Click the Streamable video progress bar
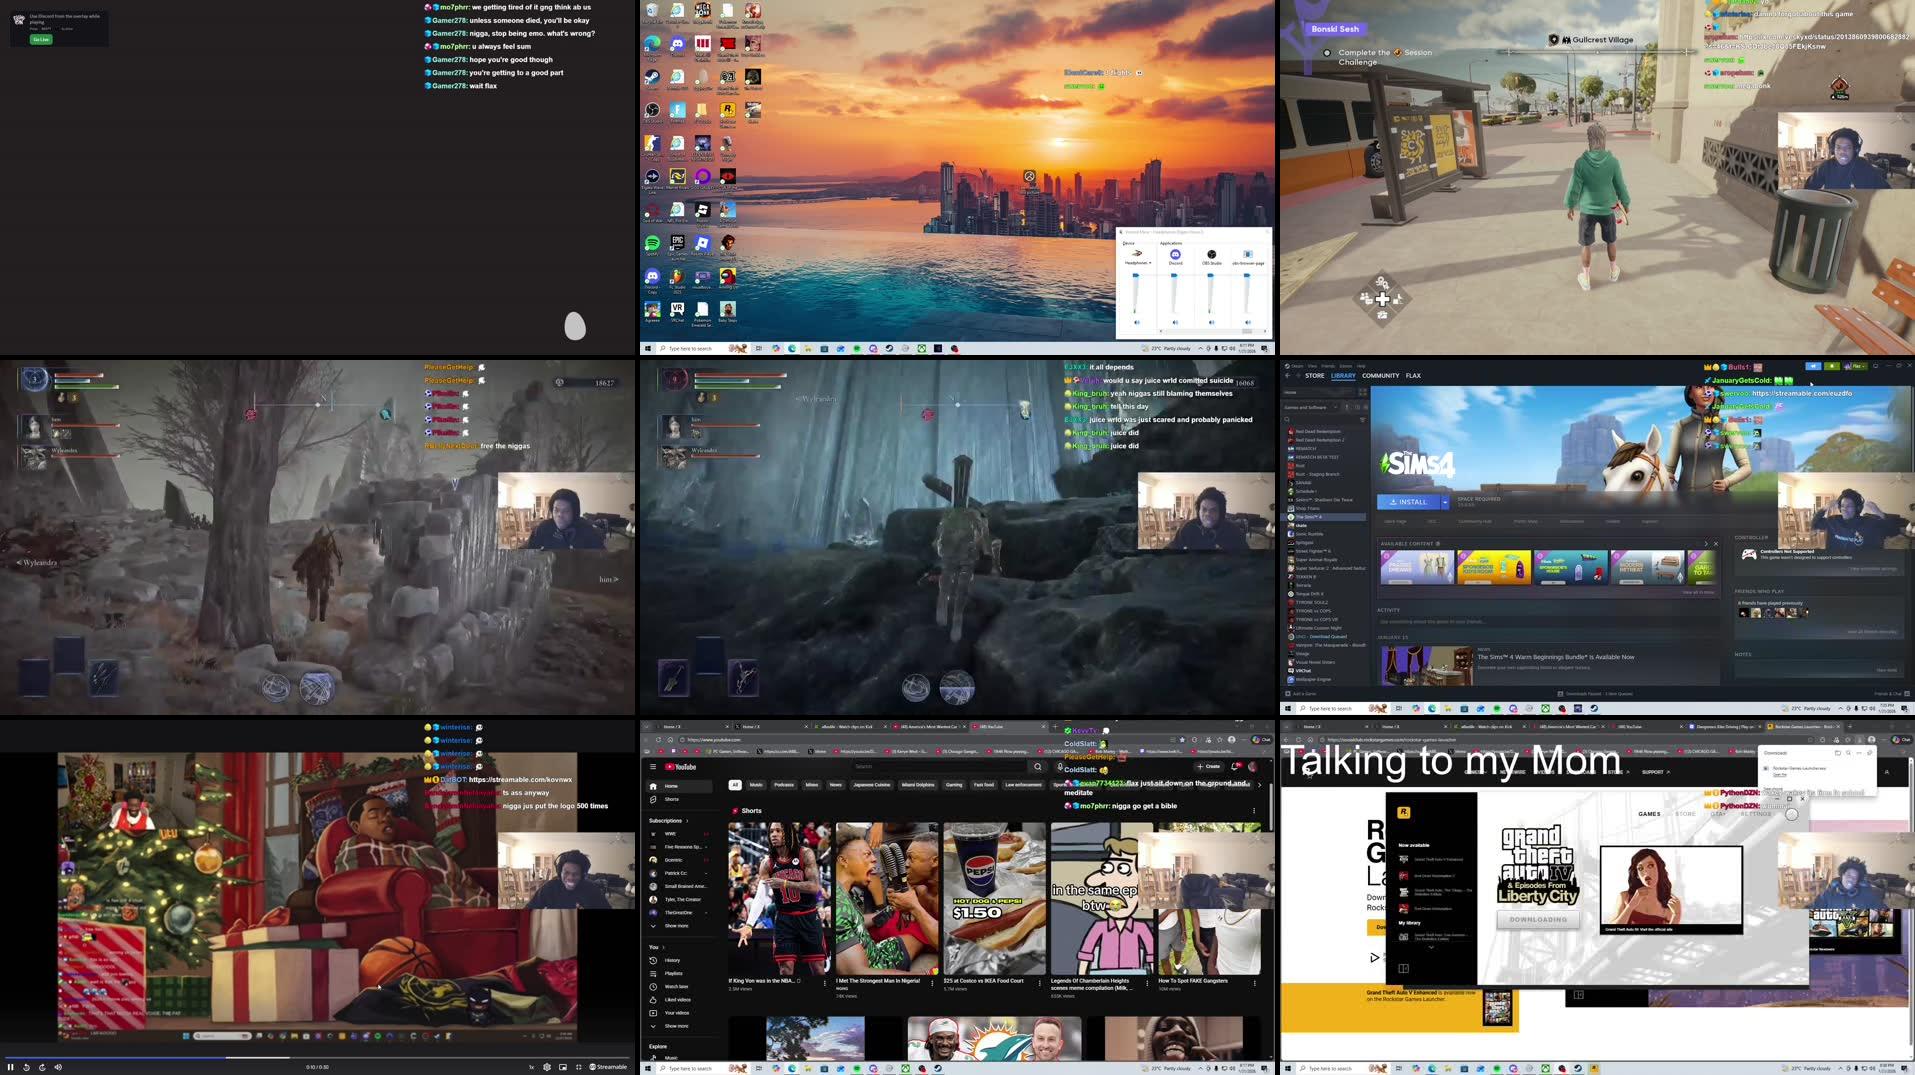Image resolution: width=1915 pixels, height=1075 pixels. pos(300,1058)
